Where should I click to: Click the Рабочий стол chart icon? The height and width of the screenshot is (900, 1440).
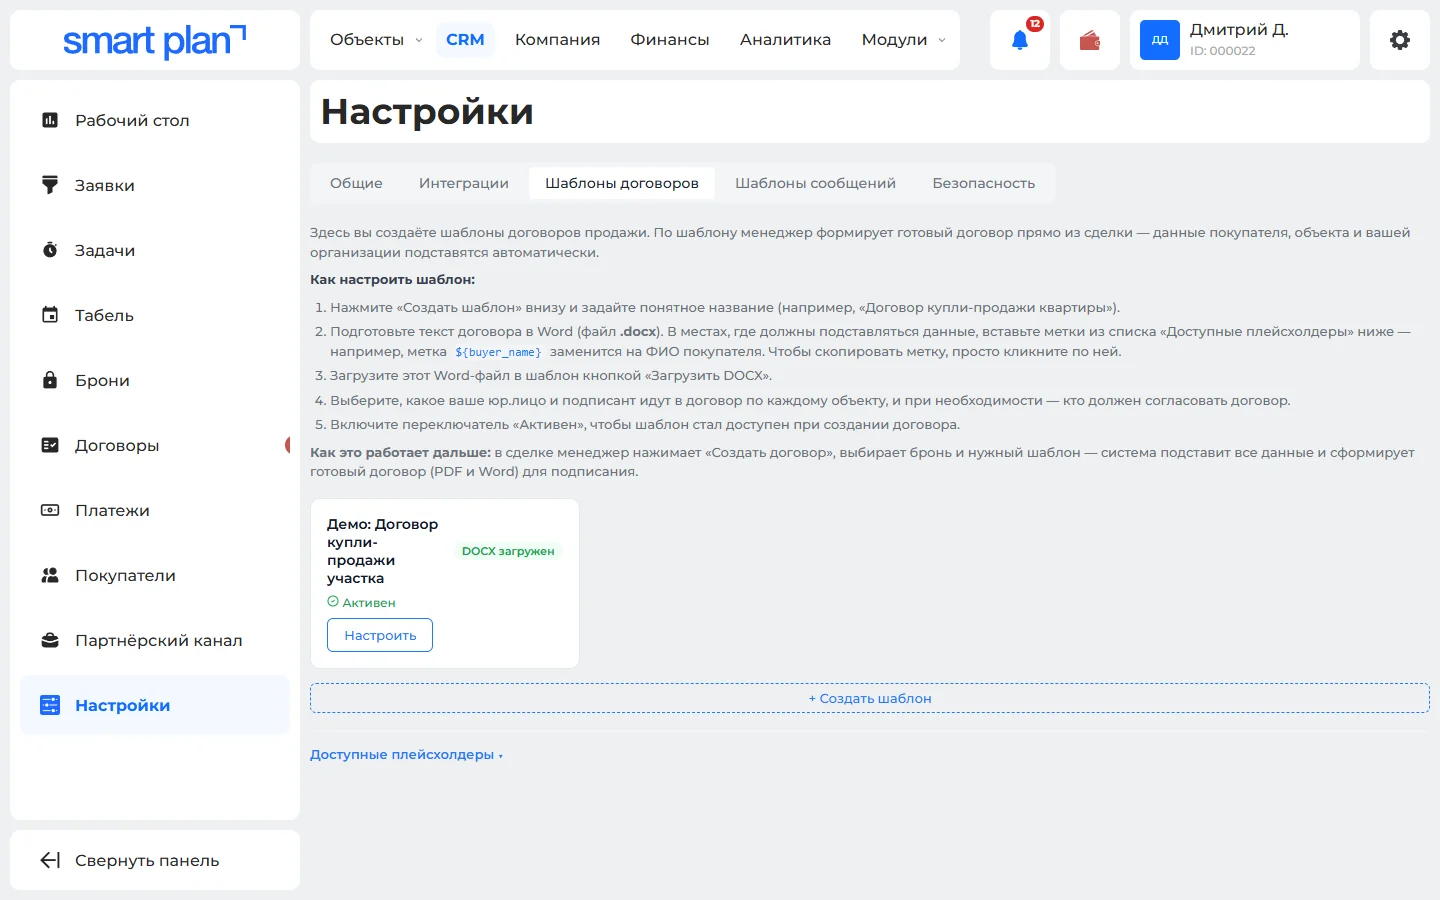tap(50, 120)
